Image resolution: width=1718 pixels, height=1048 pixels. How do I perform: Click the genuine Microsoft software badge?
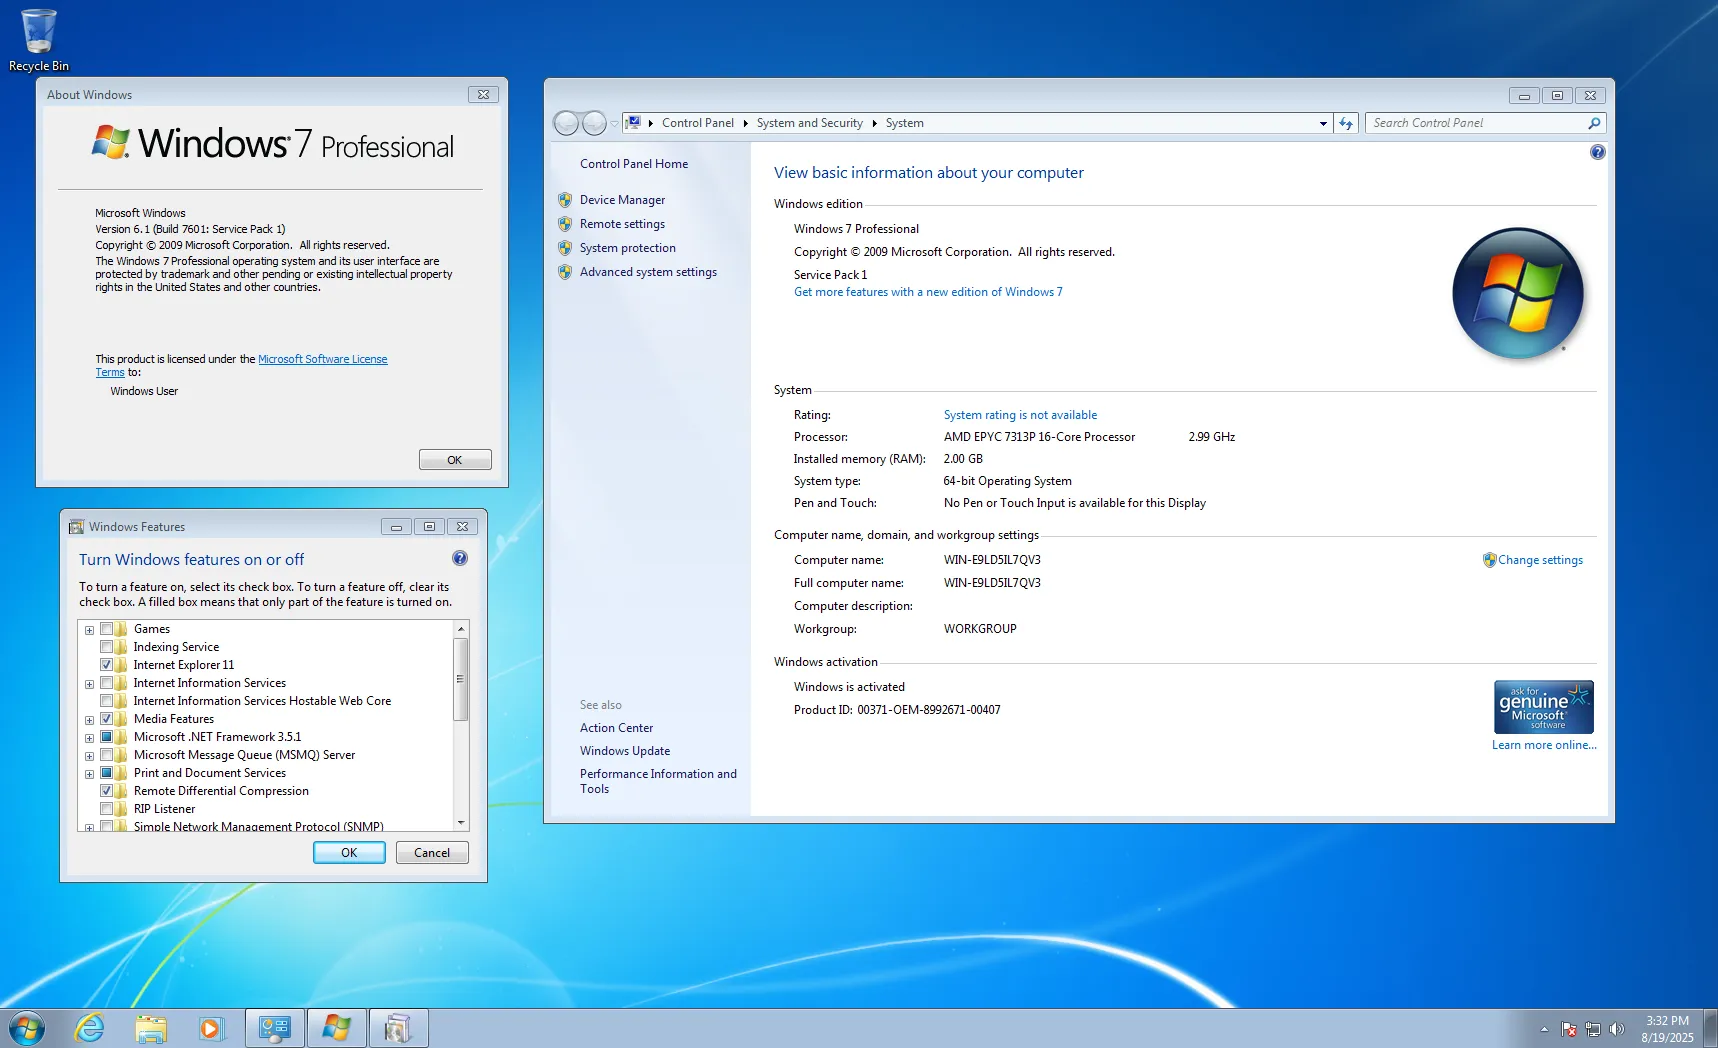(x=1543, y=707)
